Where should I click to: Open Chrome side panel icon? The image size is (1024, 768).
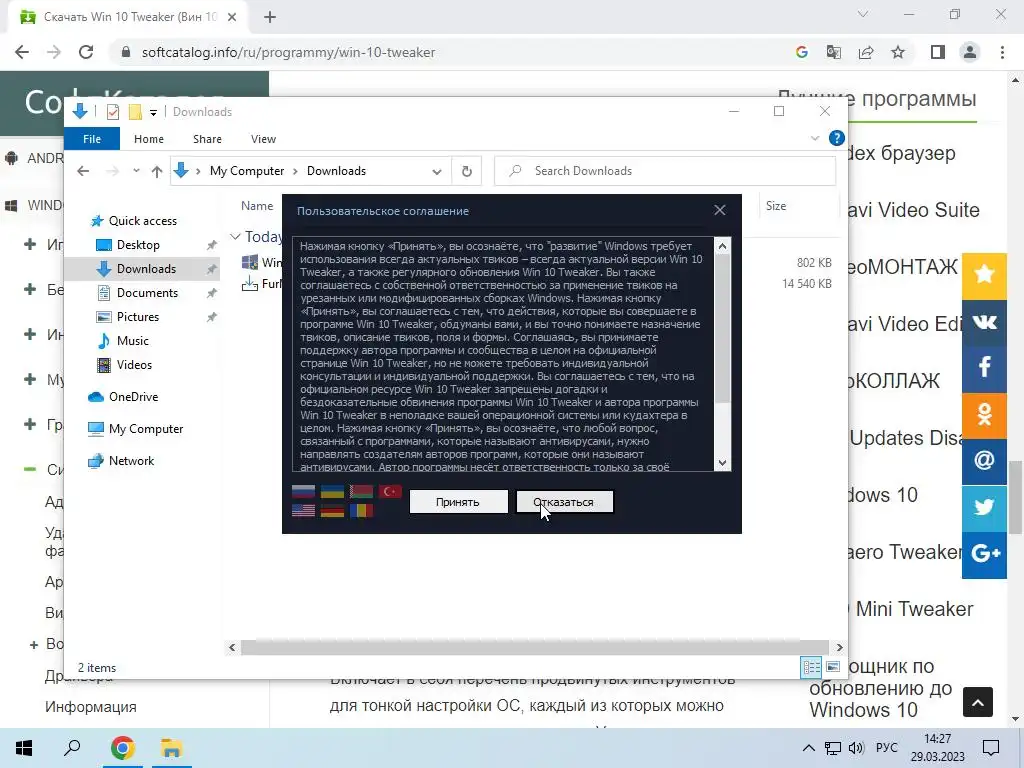click(x=938, y=52)
